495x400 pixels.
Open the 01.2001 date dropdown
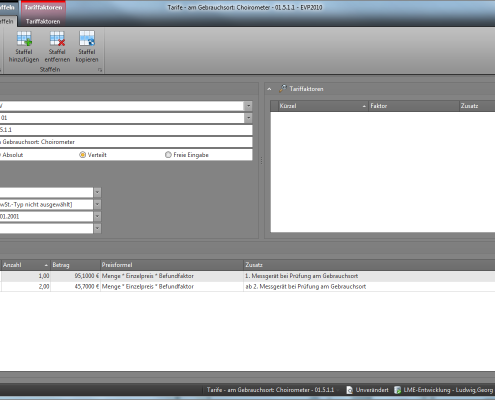click(97, 216)
